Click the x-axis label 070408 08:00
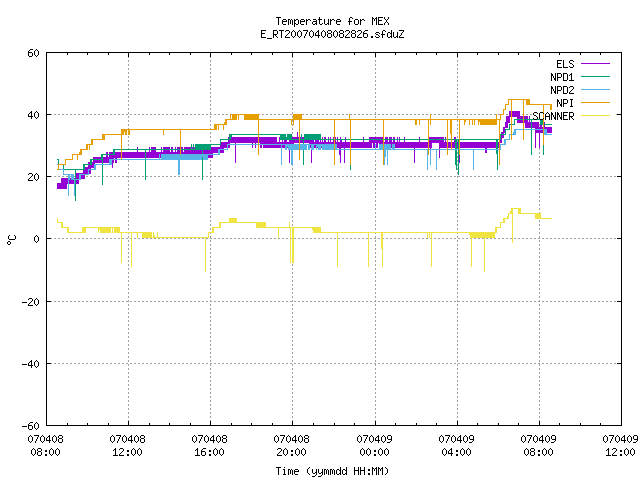This screenshot has width=640, height=480. click(46, 446)
